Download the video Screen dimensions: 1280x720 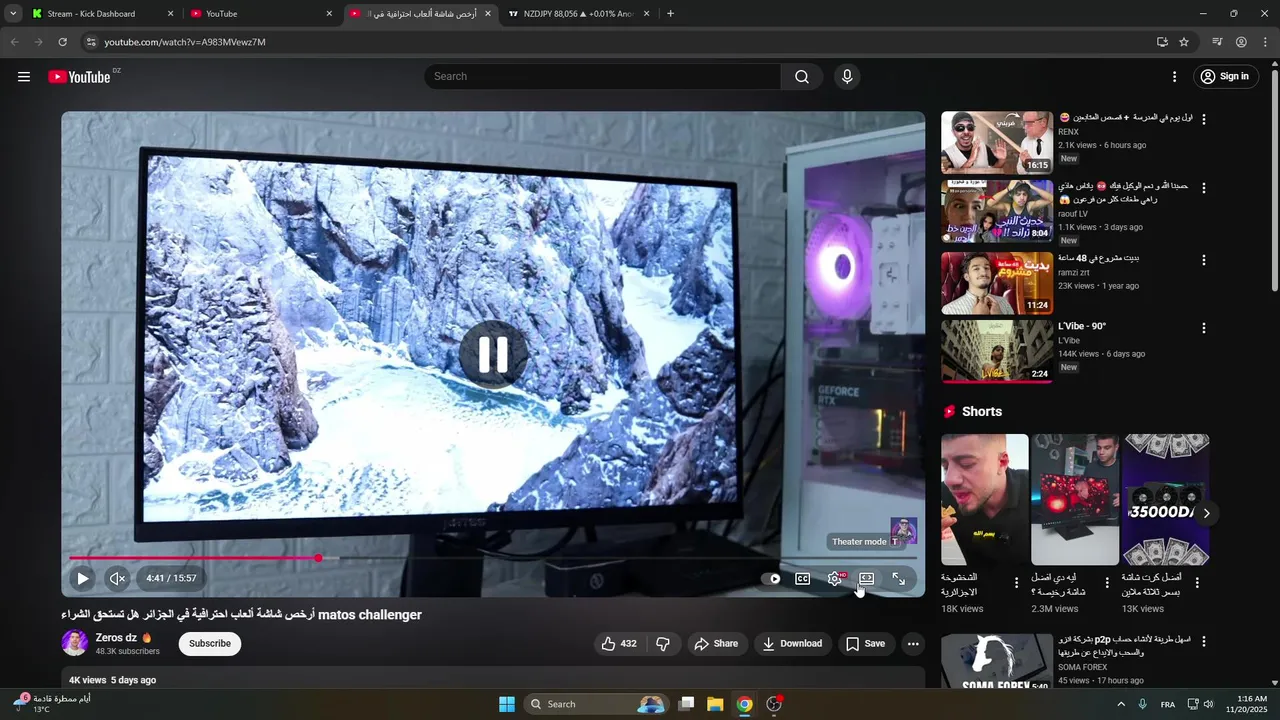tap(793, 643)
